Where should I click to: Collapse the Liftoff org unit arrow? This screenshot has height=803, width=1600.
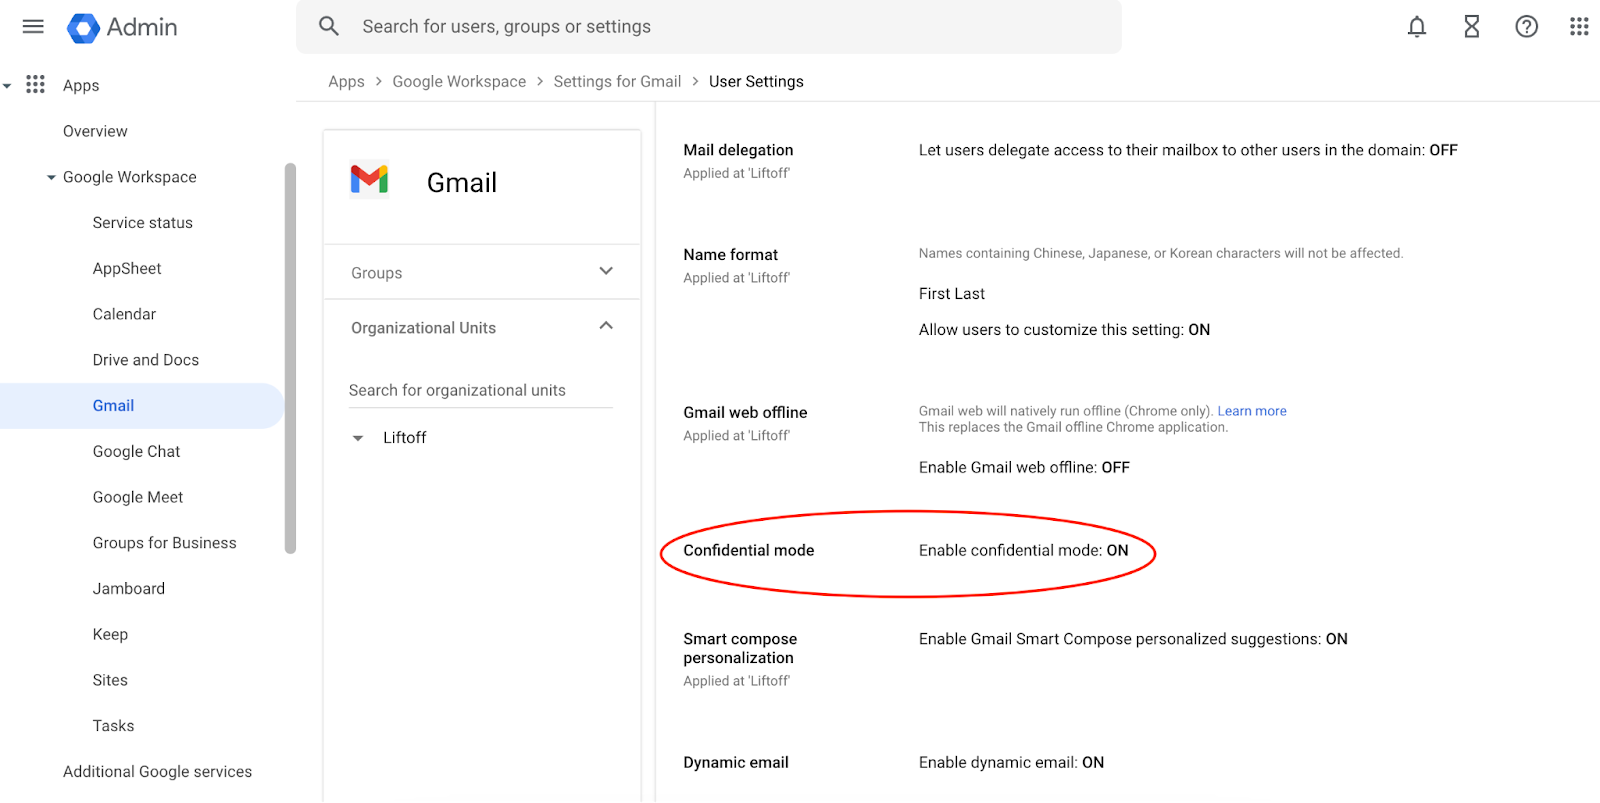pyautogui.click(x=358, y=438)
